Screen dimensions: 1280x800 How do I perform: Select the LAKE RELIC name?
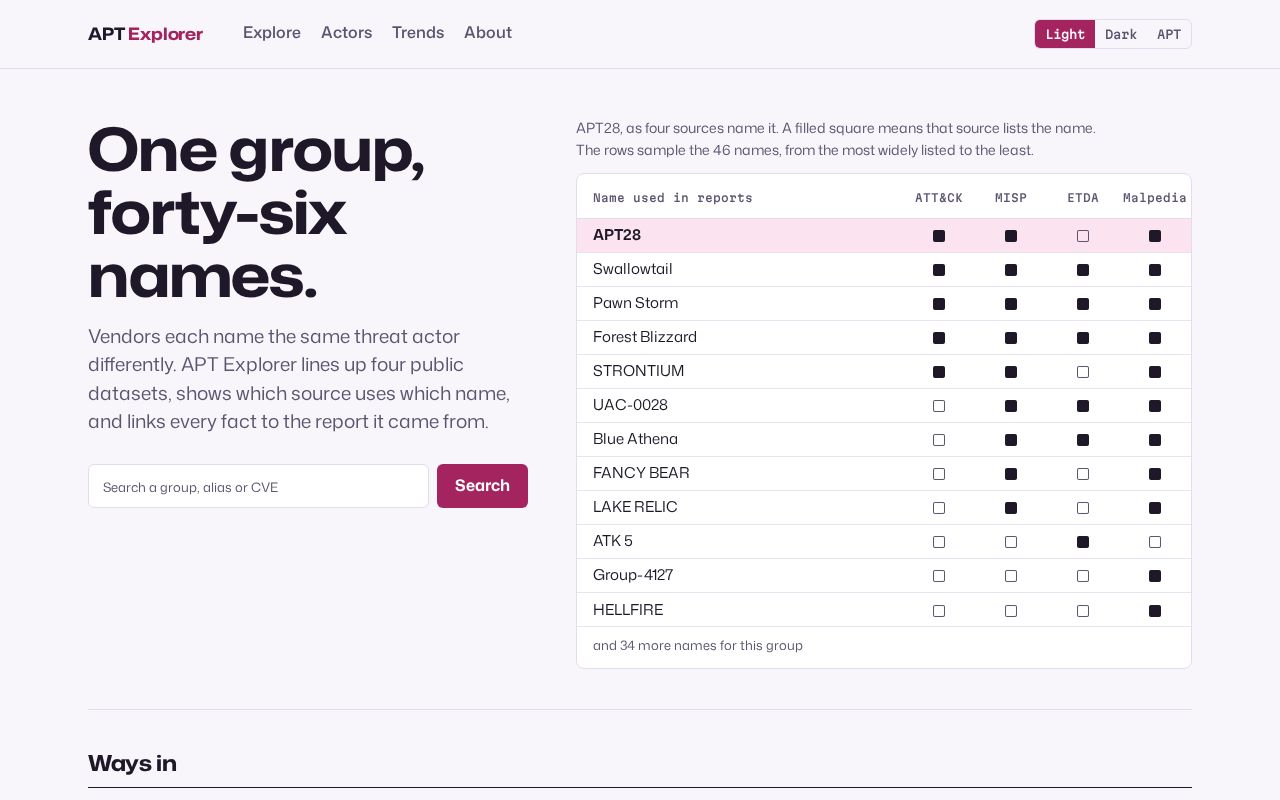635,507
